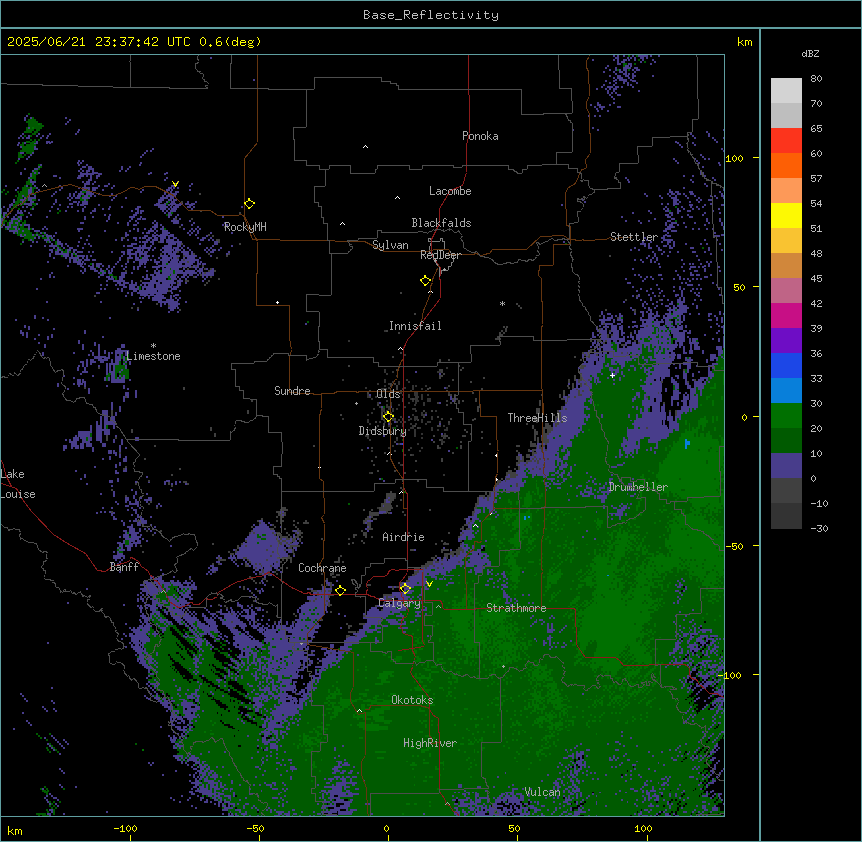862x842 pixels.
Task: Click the yellow V marker northwest of RockyMH
Action: pos(175,184)
